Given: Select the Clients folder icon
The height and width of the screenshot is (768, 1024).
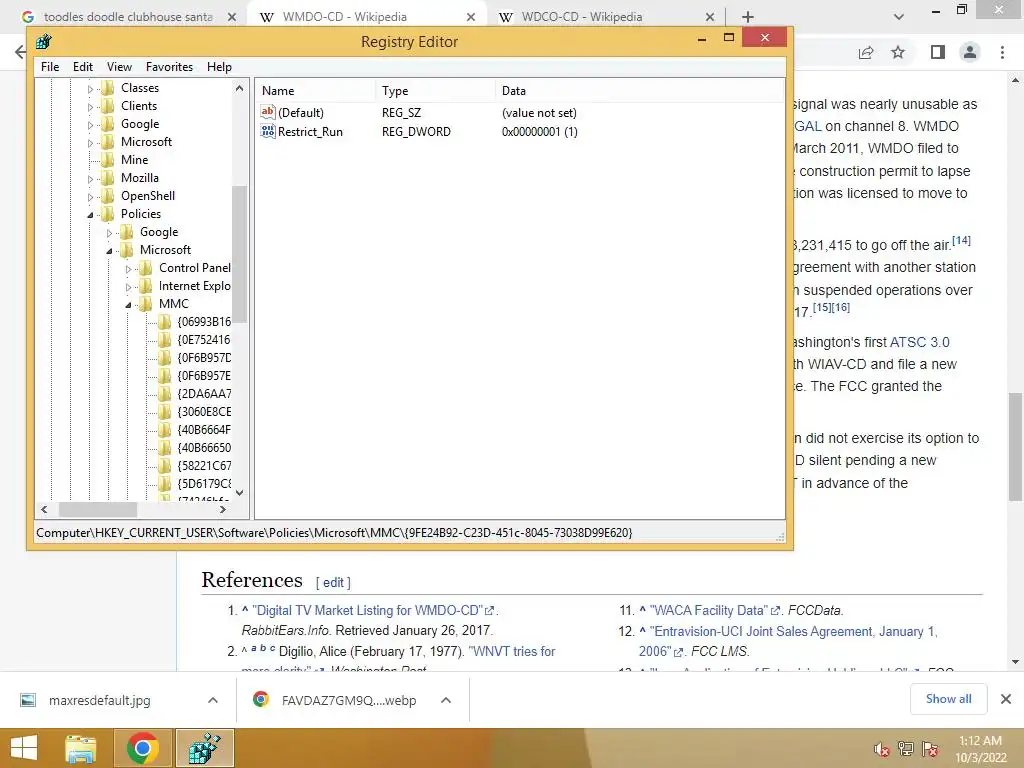Looking at the screenshot, I should point(108,106).
